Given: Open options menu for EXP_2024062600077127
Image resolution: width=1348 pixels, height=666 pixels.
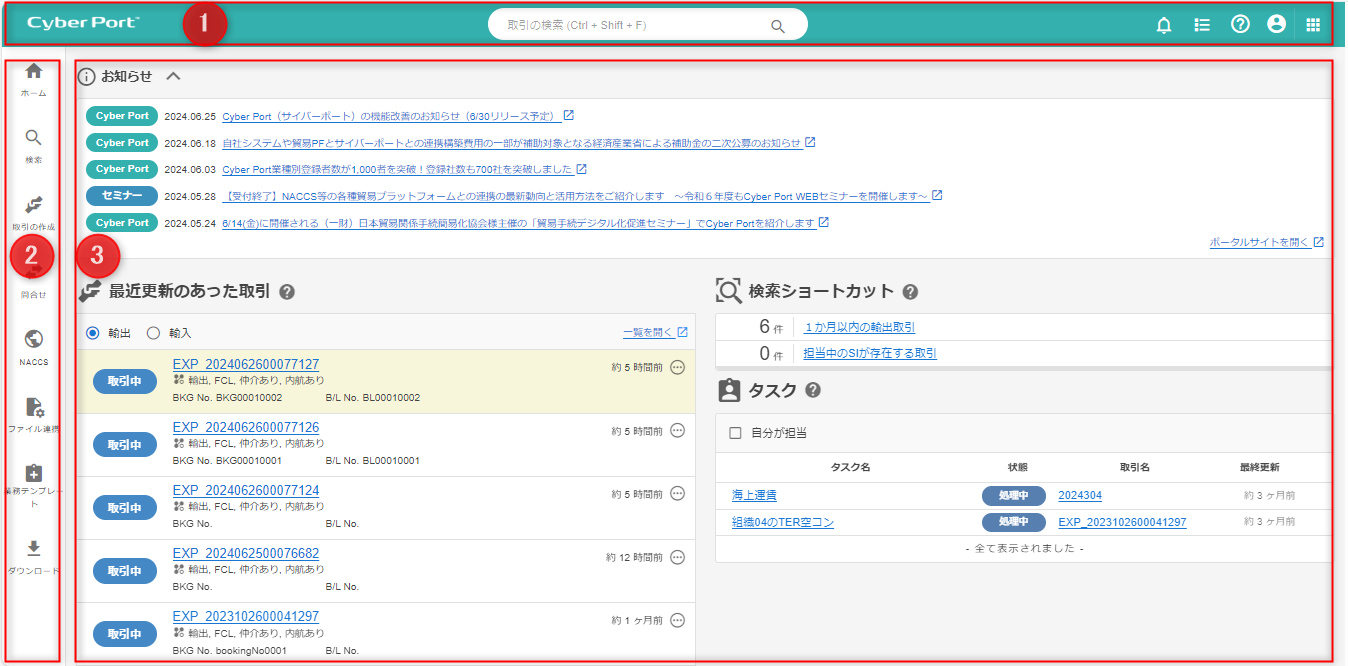Looking at the screenshot, I should [677, 367].
